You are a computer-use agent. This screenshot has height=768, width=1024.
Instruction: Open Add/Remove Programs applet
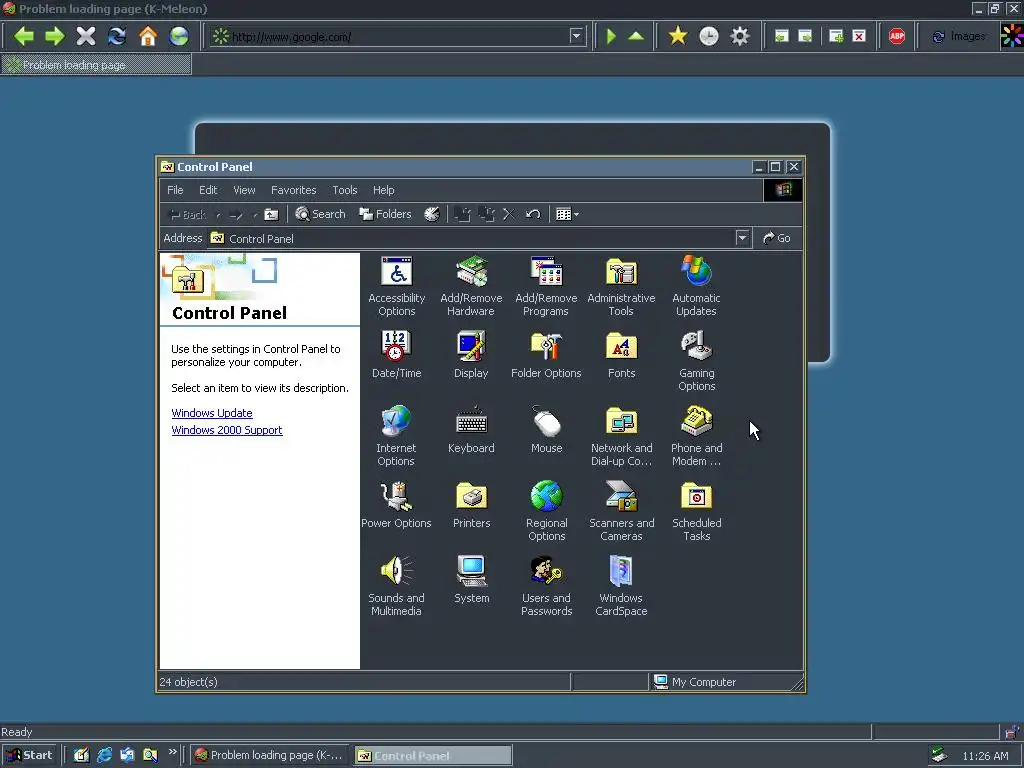pyautogui.click(x=546, y=286)
